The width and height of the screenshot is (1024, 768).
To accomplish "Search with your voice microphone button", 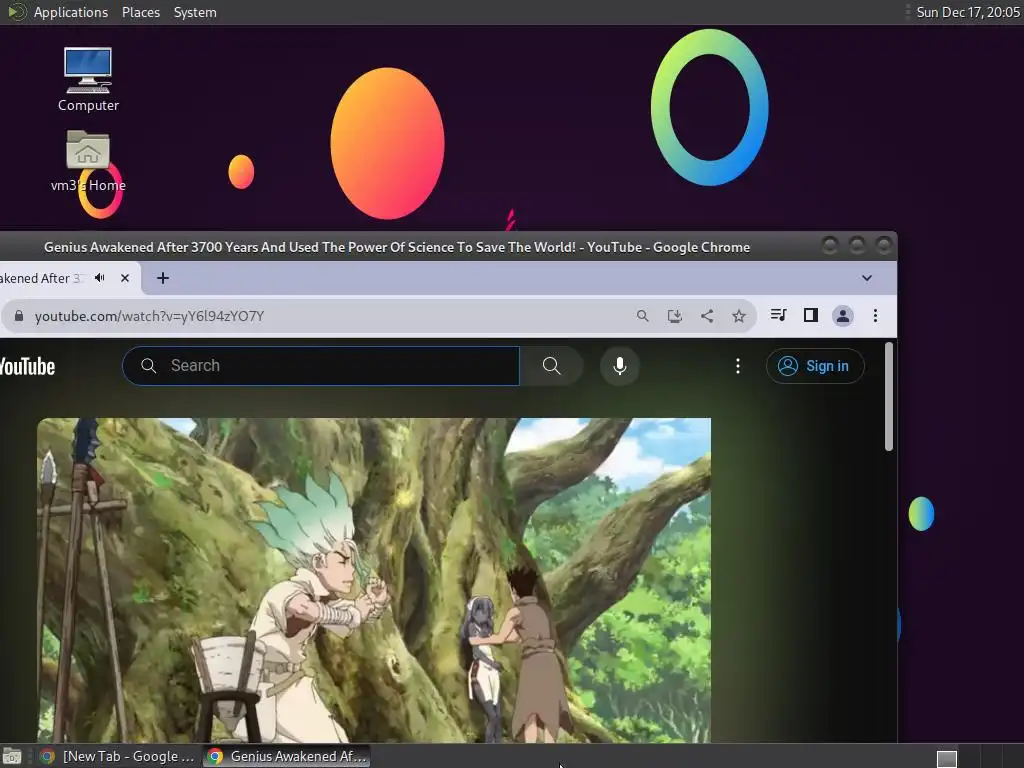I will coord(620,366).
